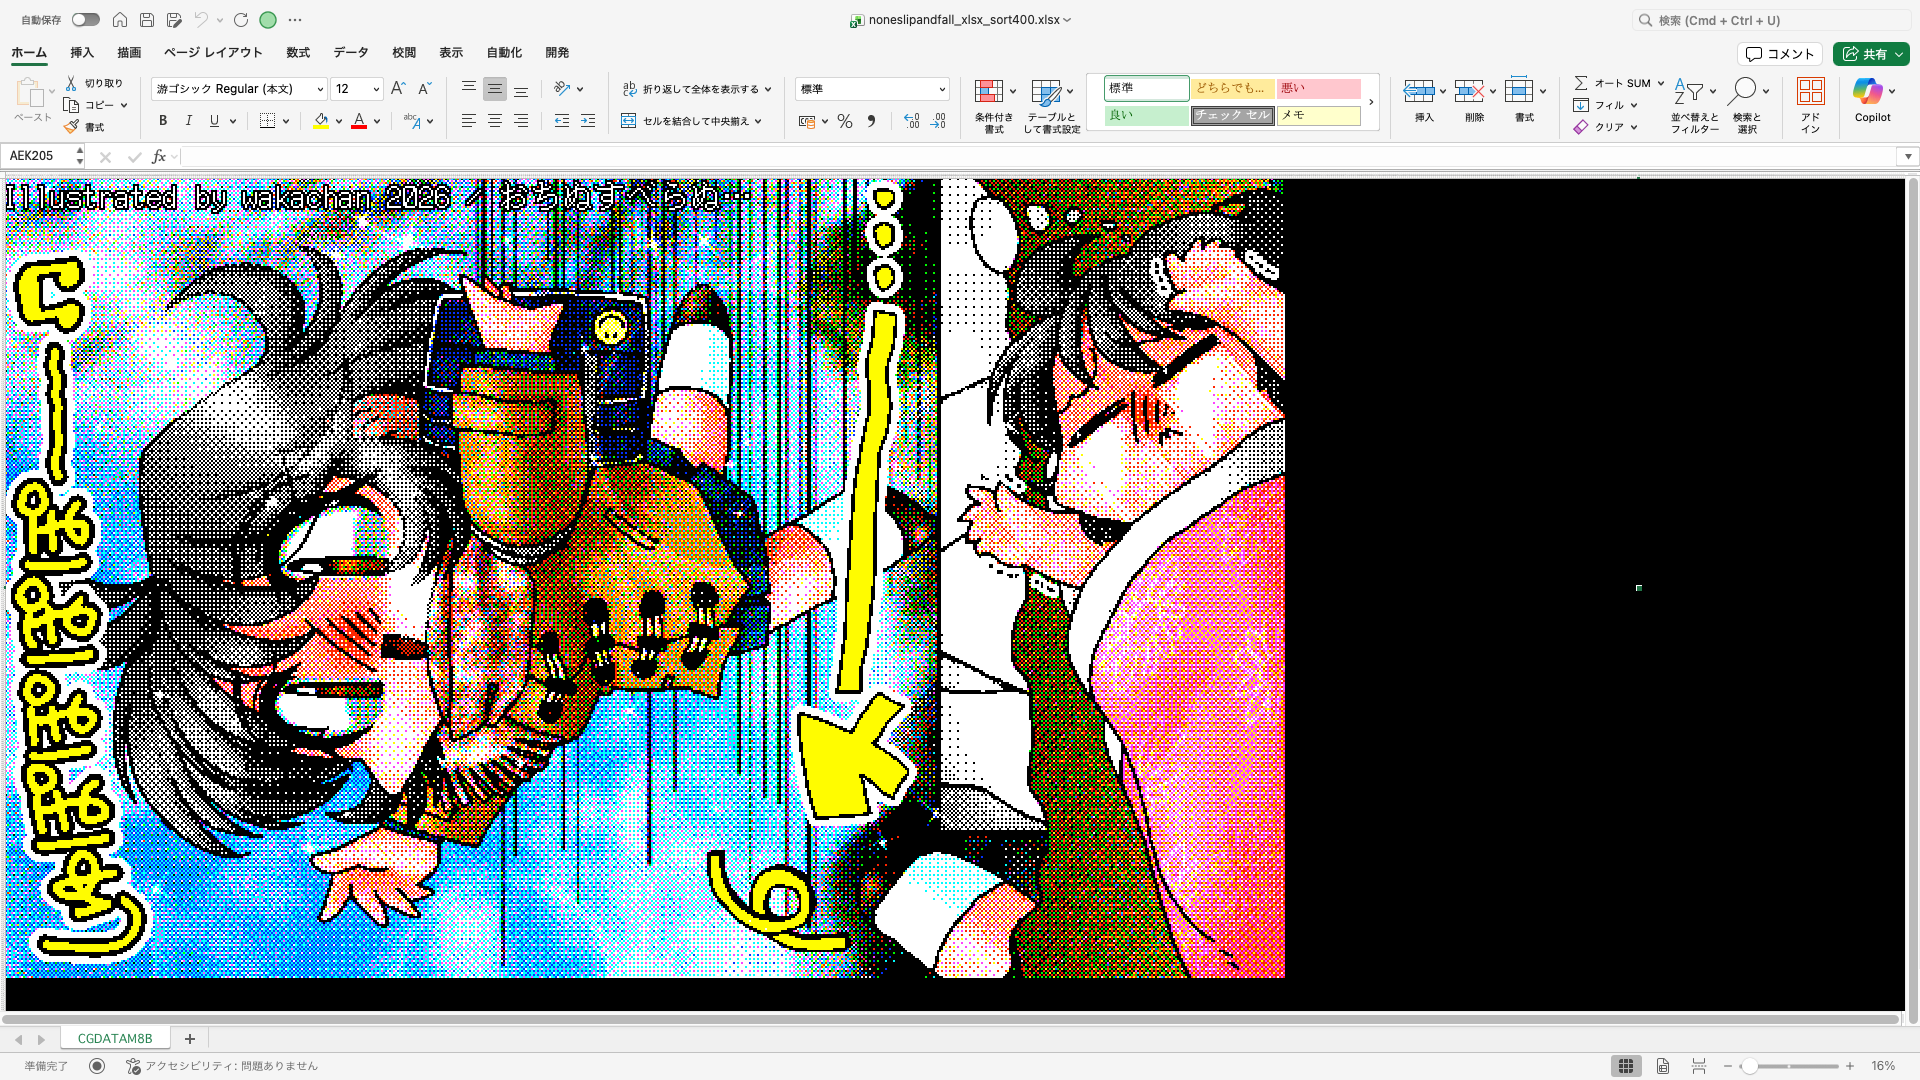Select the オート SUM icon
1920x1080 pixels.
(x=1583, y=83)
